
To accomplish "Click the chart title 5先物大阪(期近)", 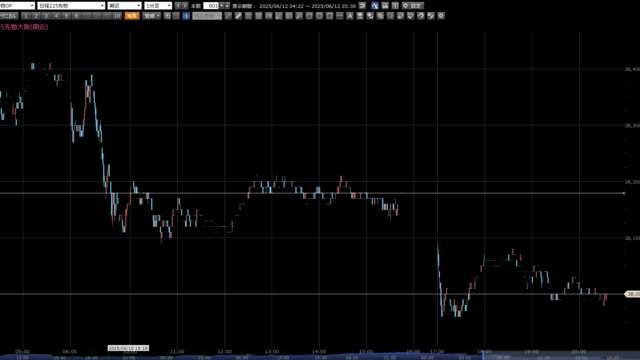I will [x=24, y=27].
